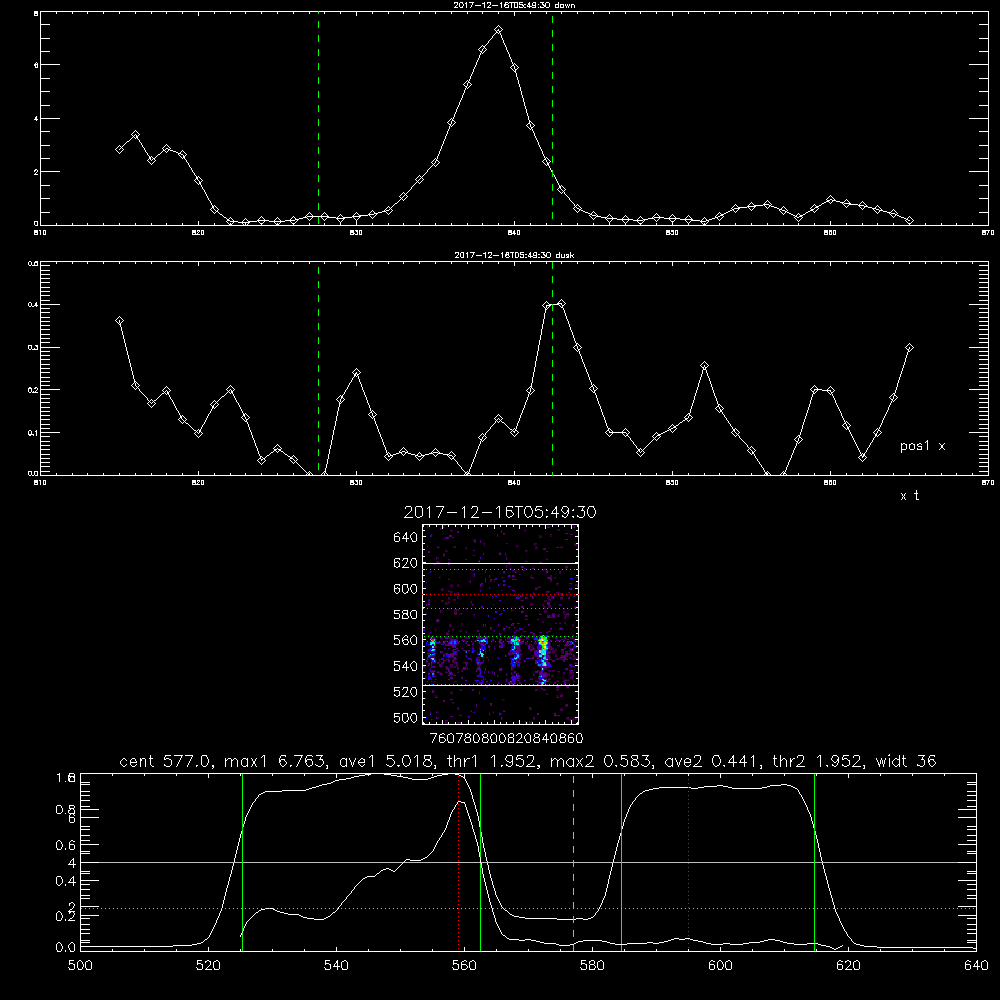The image size is (1000, 1000).
Task: Click the green vertical line near 562 in bottom plot
Action: tap(480, 862)
